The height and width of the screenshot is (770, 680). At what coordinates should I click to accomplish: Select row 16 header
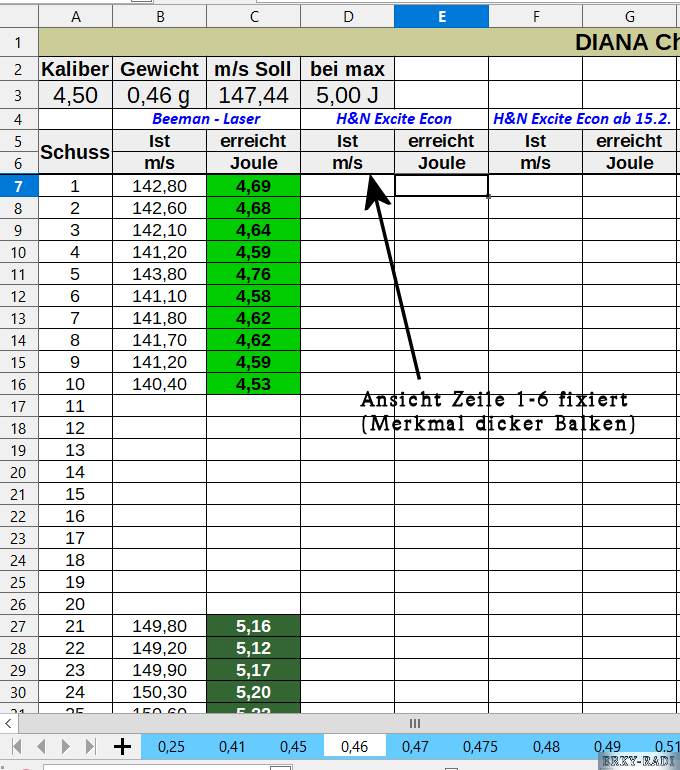coord(19,384)
